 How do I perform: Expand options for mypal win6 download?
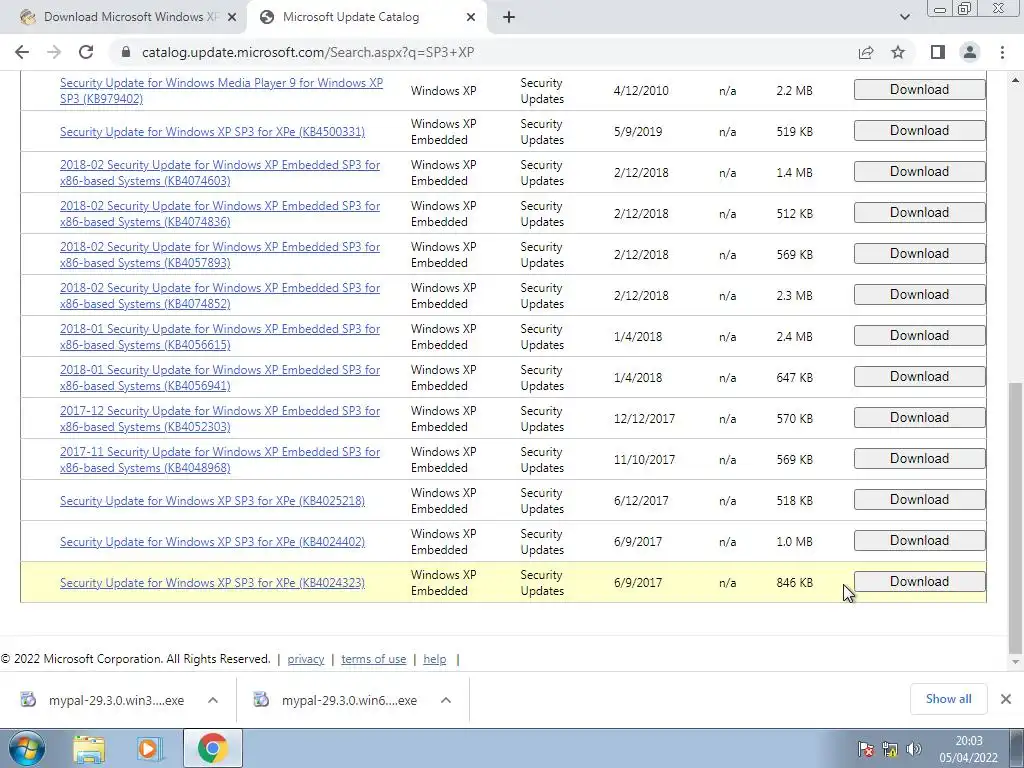coord(446,700)
